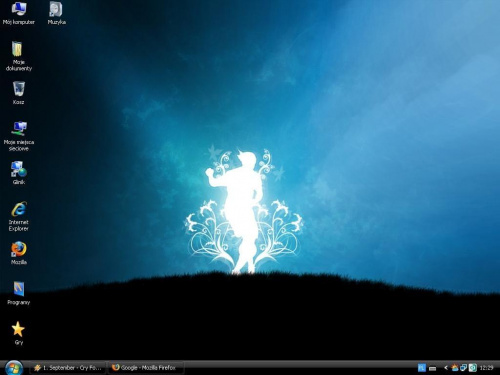The image size is (500, 375).
Task: Click the weather tray icon
Action: 455,368
